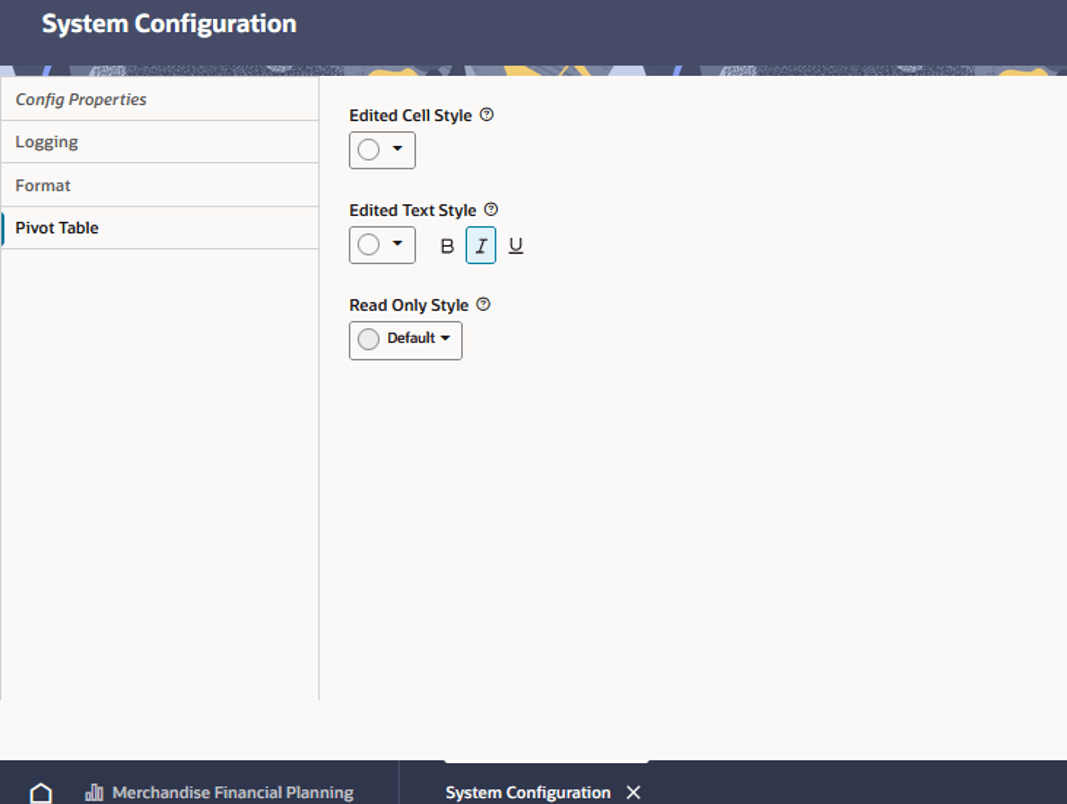Expand the Edited Cell Style dropdown arrow
Image resolution: width=1067 pixels, height=804 pixels.
397,149
